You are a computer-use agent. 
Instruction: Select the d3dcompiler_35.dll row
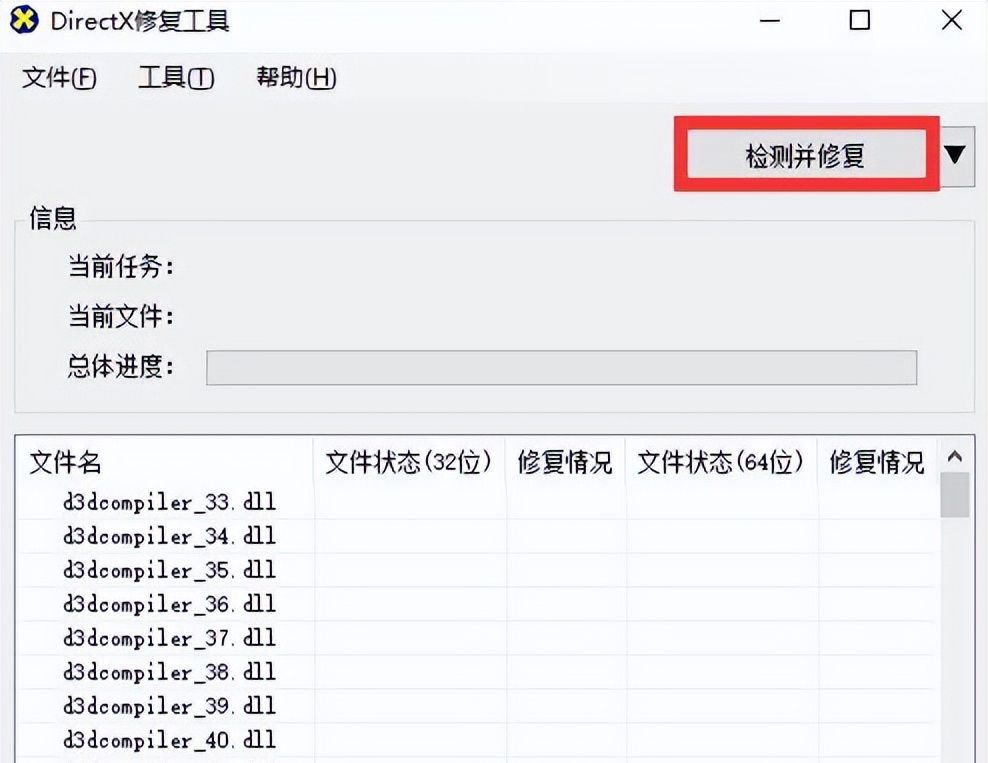click(169, 570)
